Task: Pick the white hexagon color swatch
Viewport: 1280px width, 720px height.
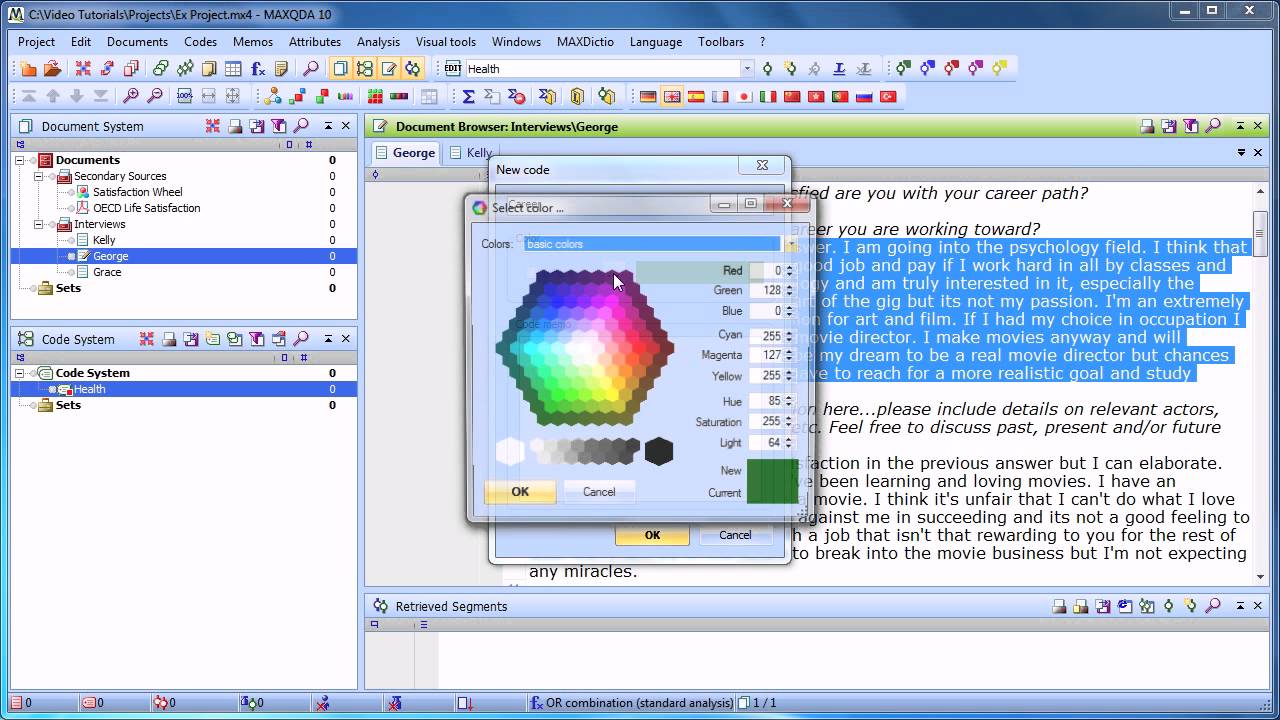Action: point(510,452)
